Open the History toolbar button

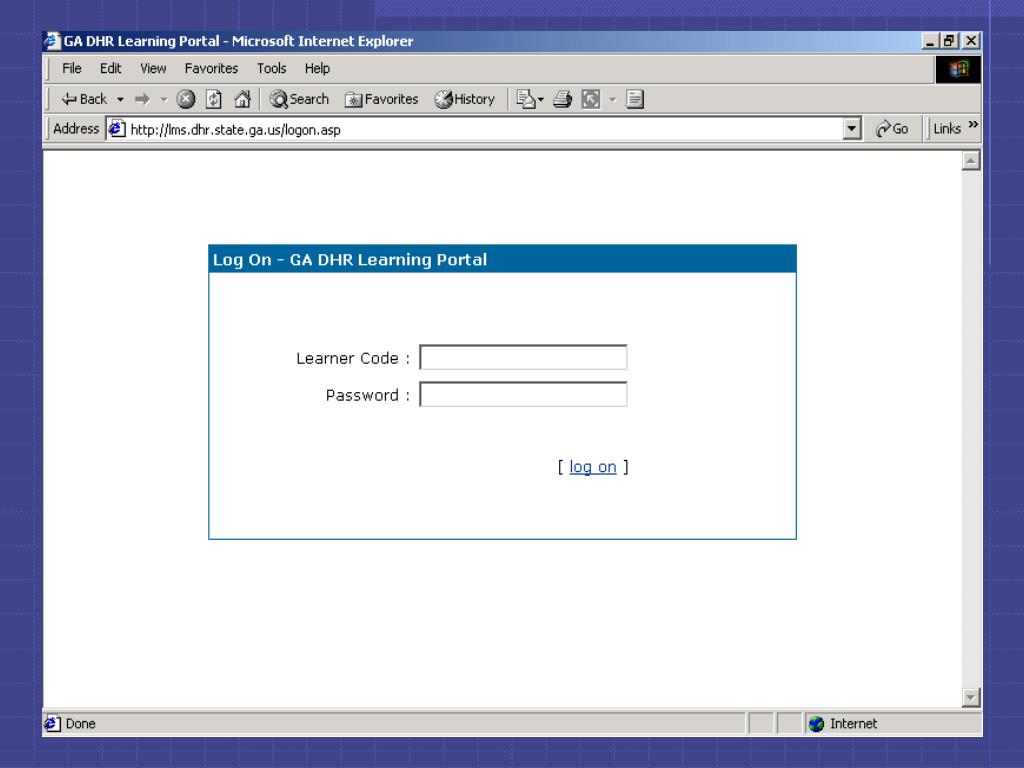tap(465, 99)
